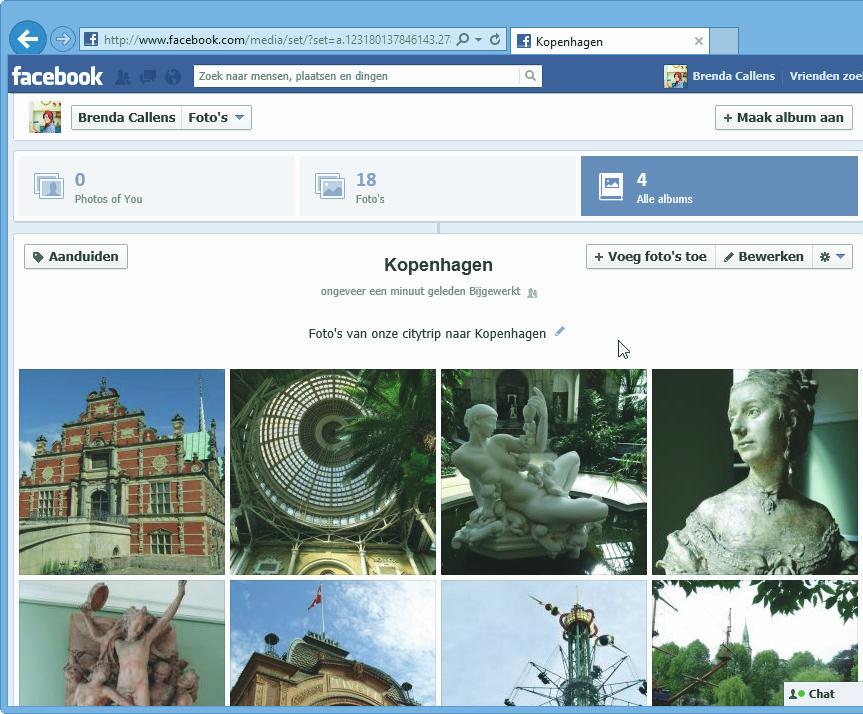
Task: Open the white marble reclining statue photo
Action: (x=544, y=472)
